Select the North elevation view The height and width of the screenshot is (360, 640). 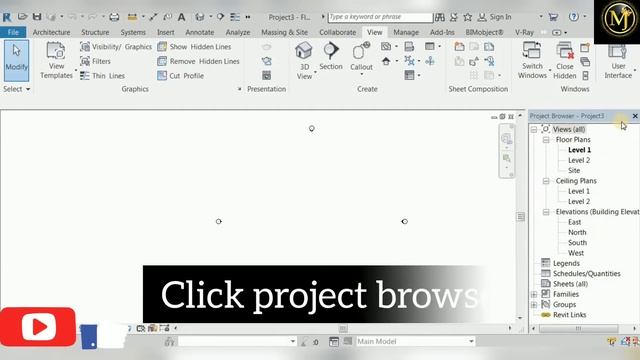pyautogui.click(x=577, y=232)
